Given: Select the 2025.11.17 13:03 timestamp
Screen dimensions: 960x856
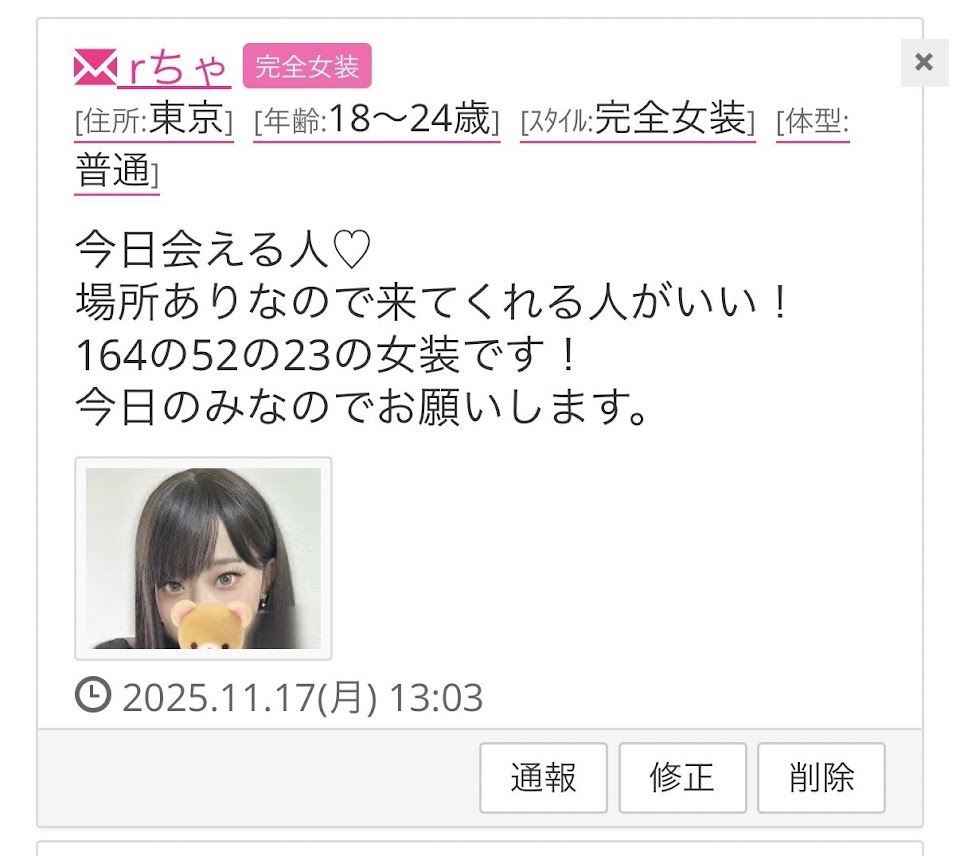Looking at the screenshot, I should coord(302,697).
